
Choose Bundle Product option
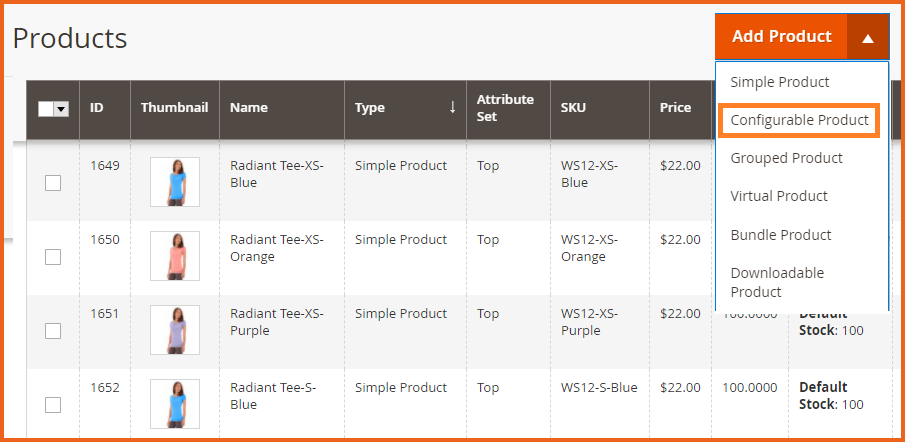[781, 235]
